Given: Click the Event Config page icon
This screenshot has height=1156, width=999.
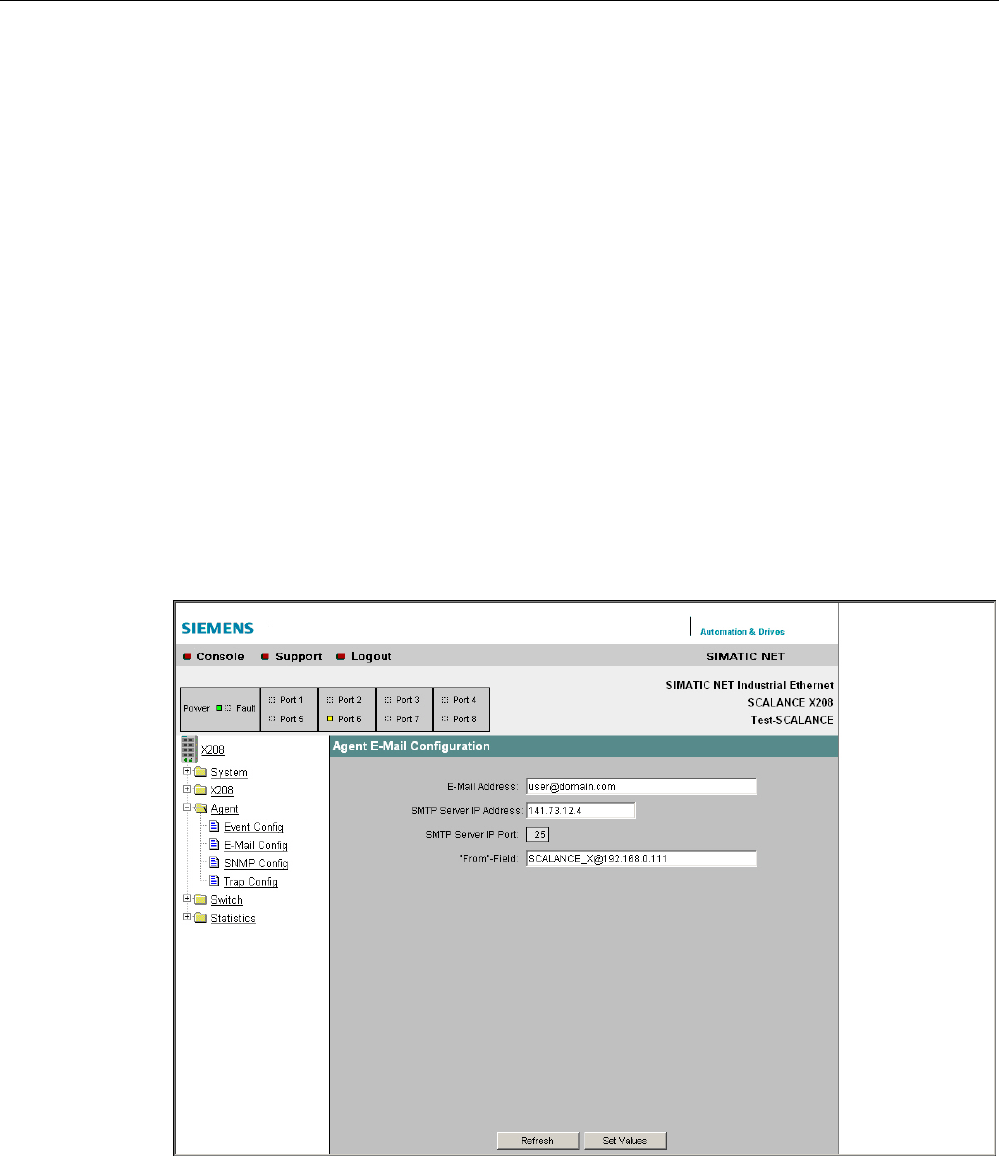Looking at the screenshot, I should point(215,826).
